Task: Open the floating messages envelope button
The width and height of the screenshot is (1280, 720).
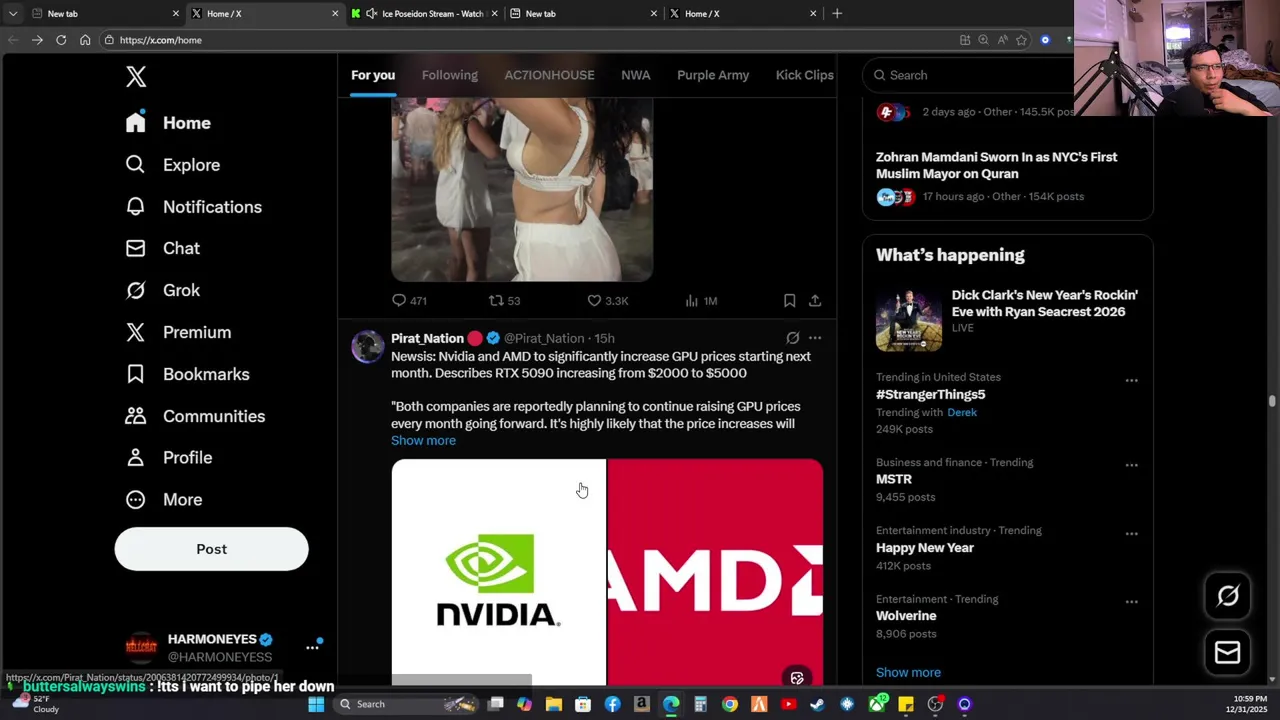Action: pyautogui.click(x=1228, y=653)
